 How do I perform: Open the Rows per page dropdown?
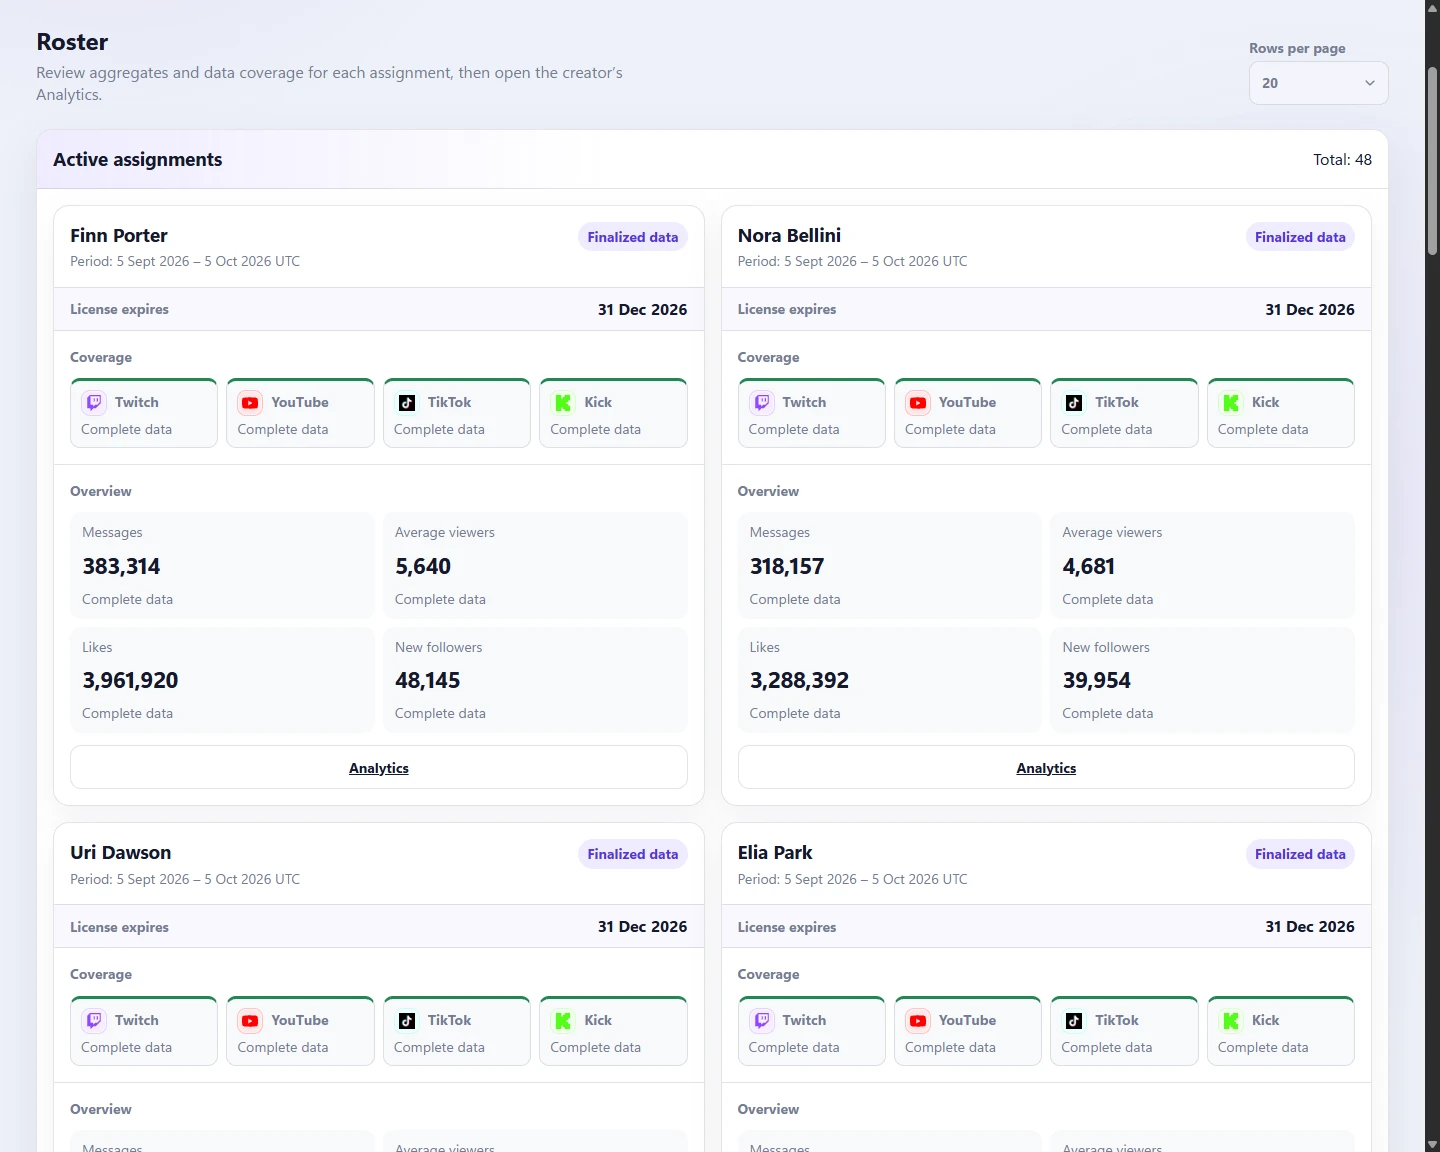(1318, 83)
